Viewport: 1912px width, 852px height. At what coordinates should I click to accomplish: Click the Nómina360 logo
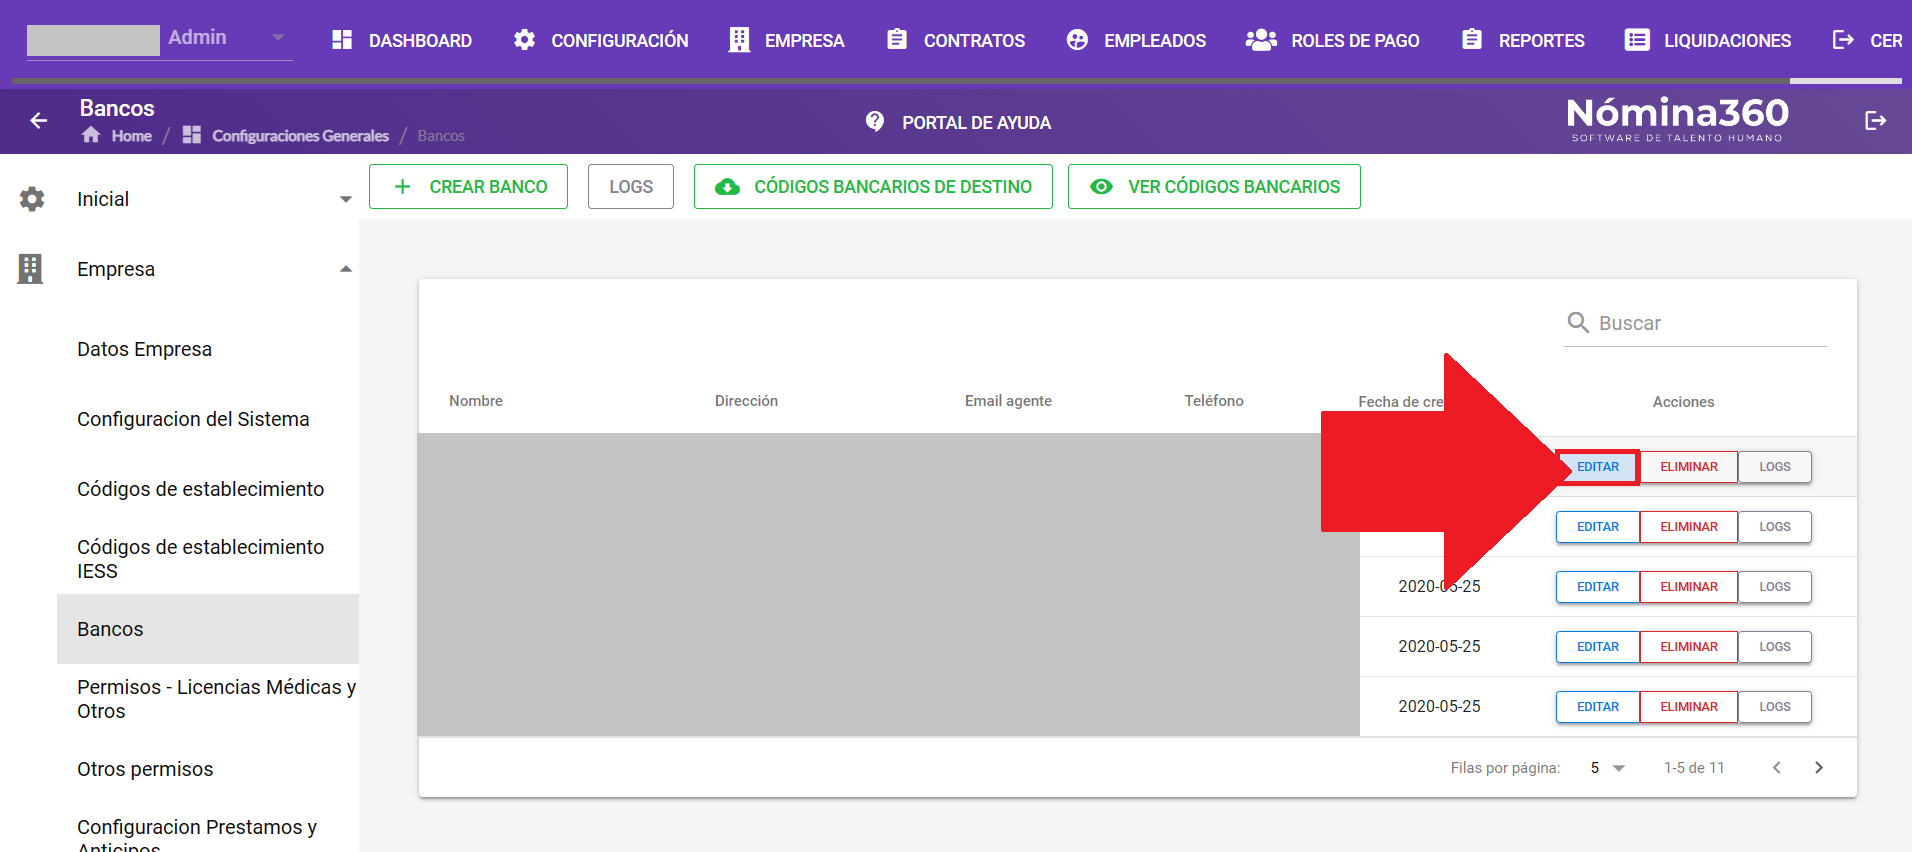tap(1677, 119)
